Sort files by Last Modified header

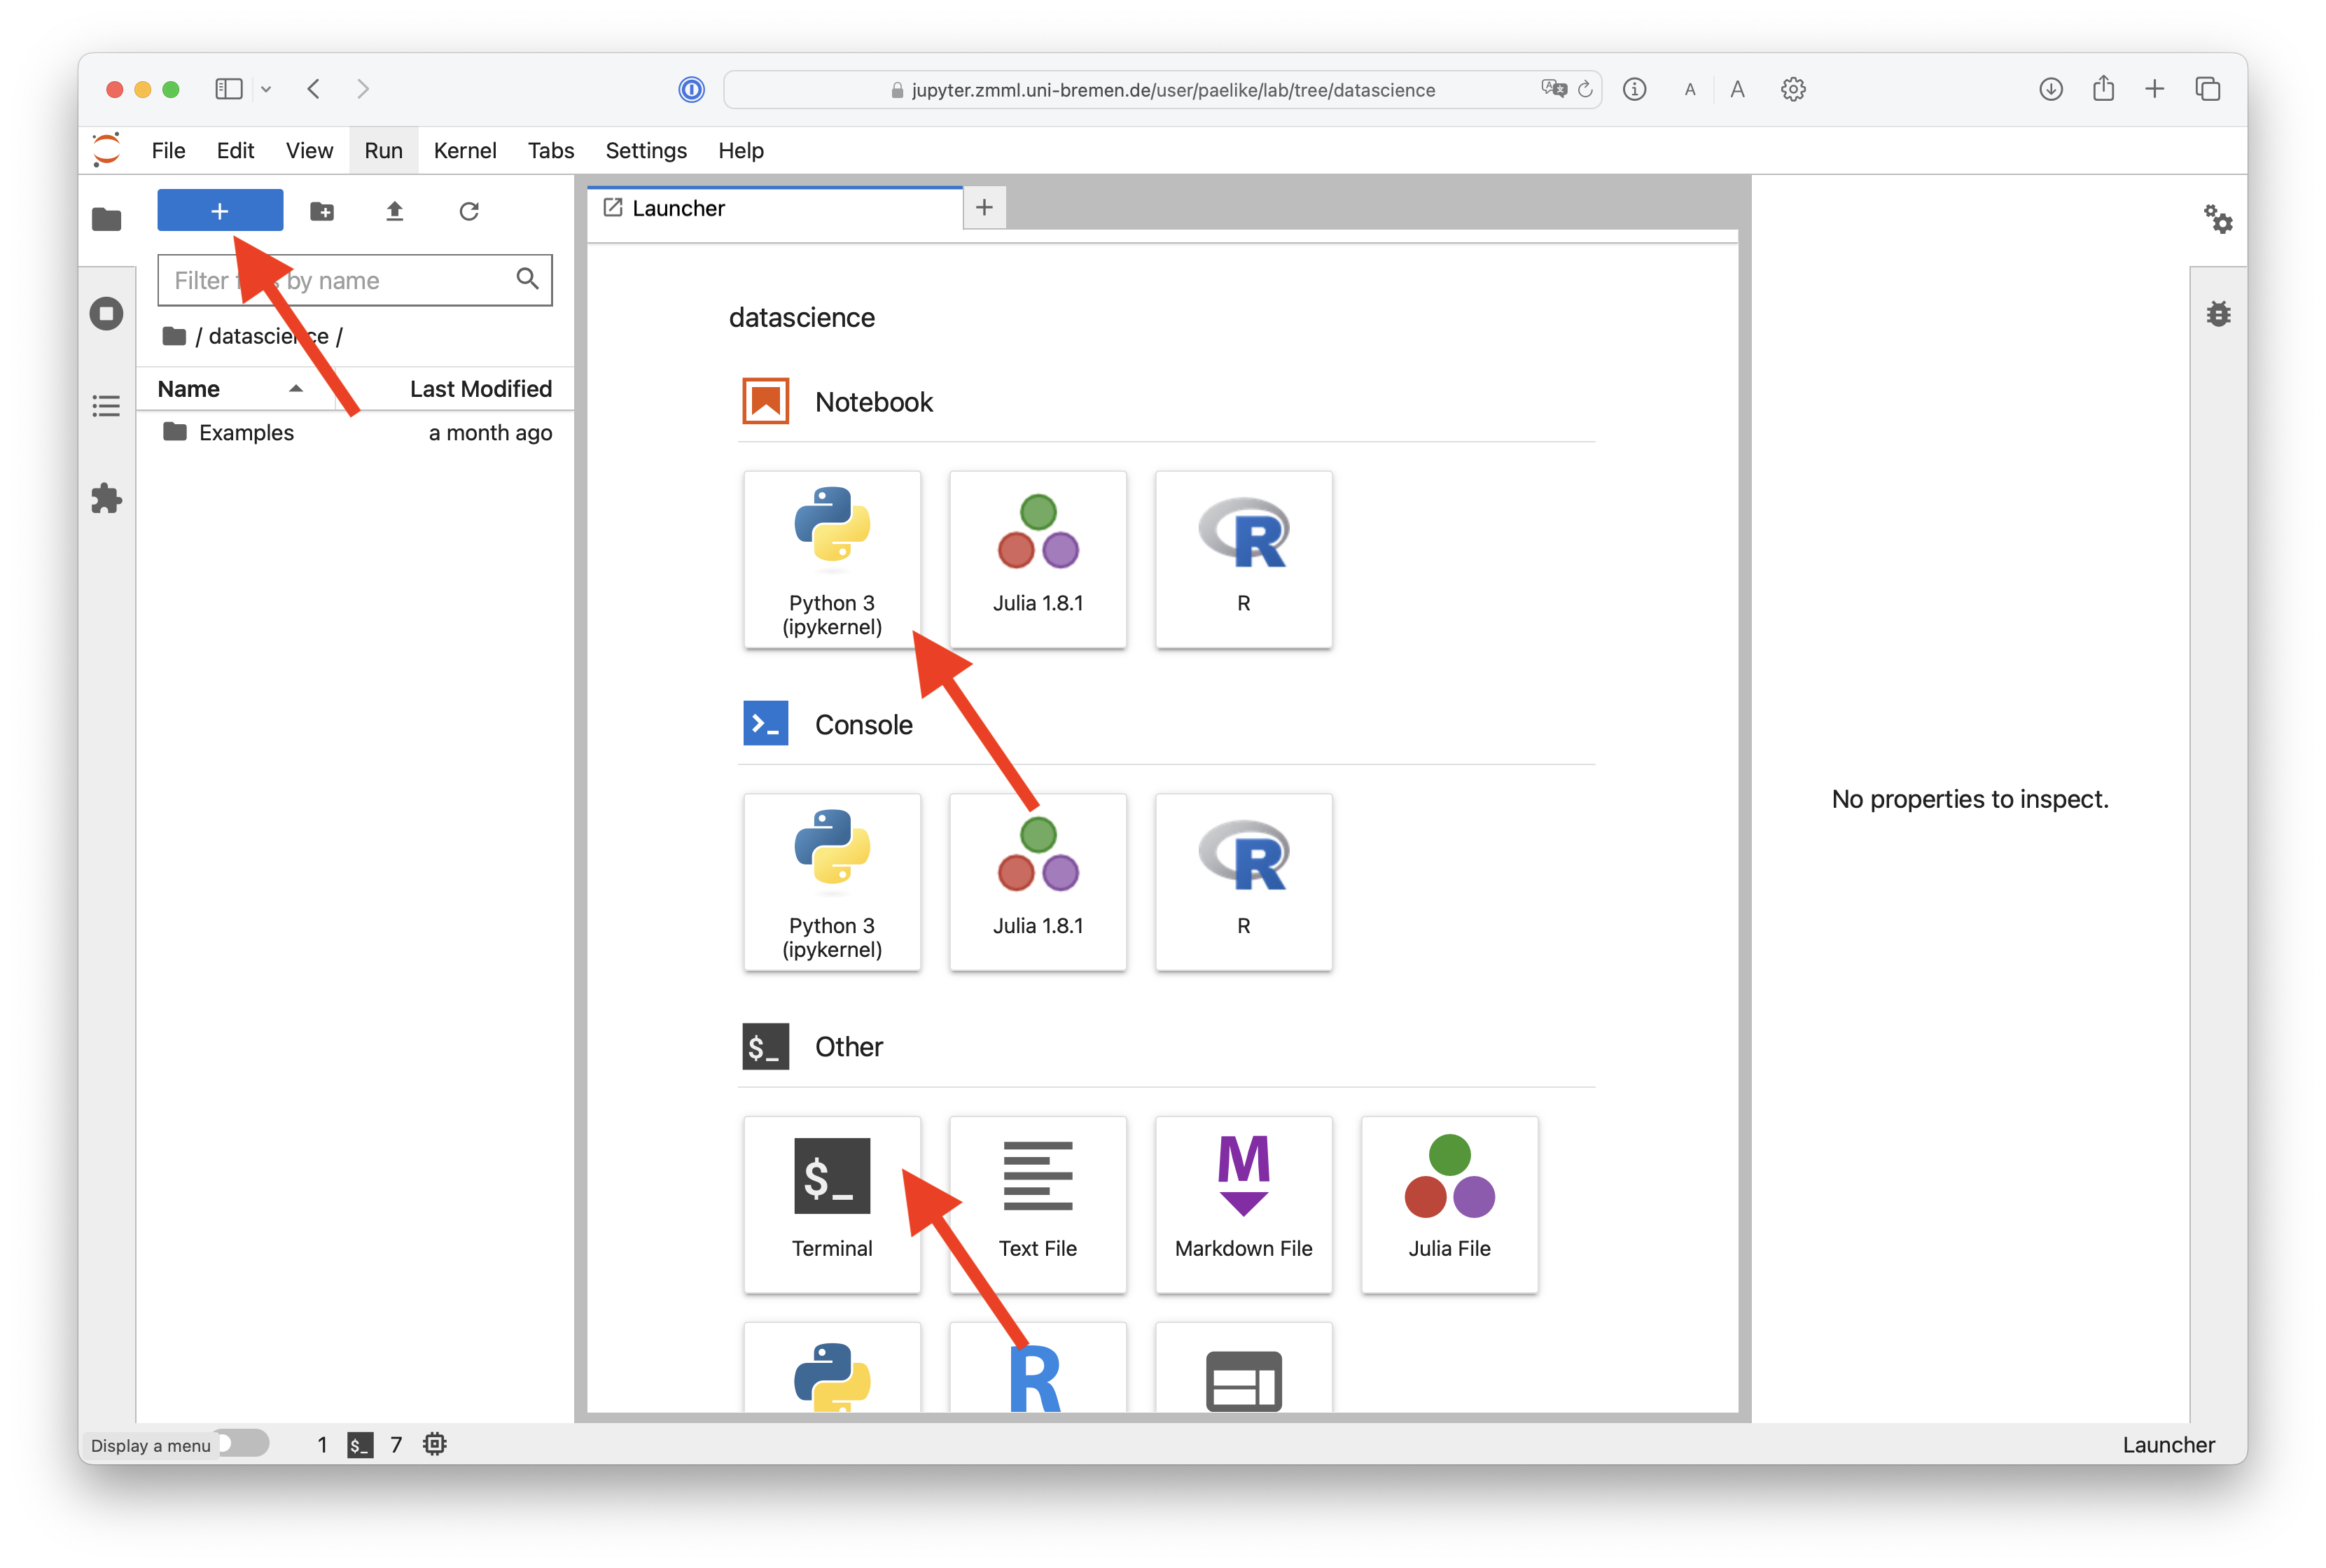coord(481,389)
